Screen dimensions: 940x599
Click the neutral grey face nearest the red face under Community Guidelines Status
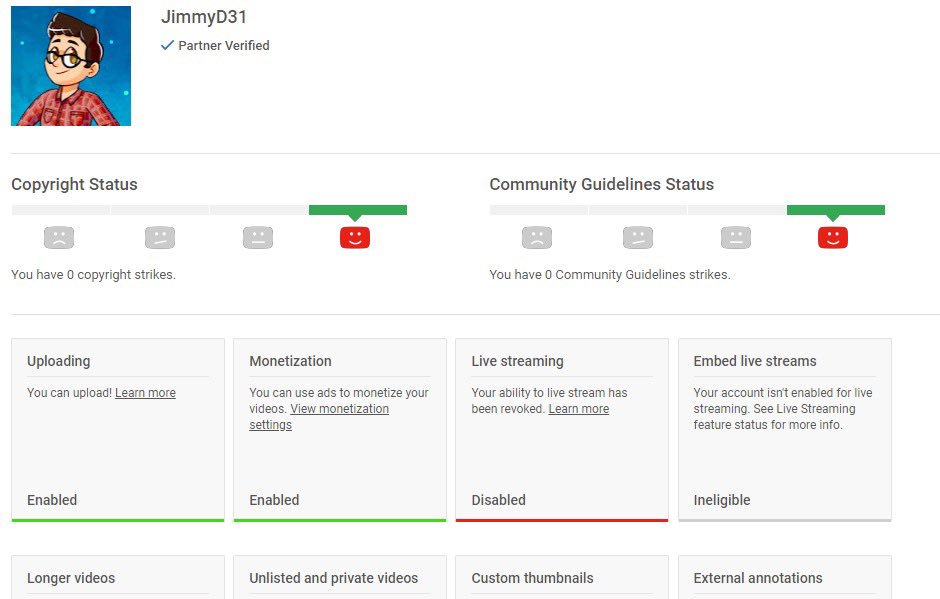(x=736, y=237)
